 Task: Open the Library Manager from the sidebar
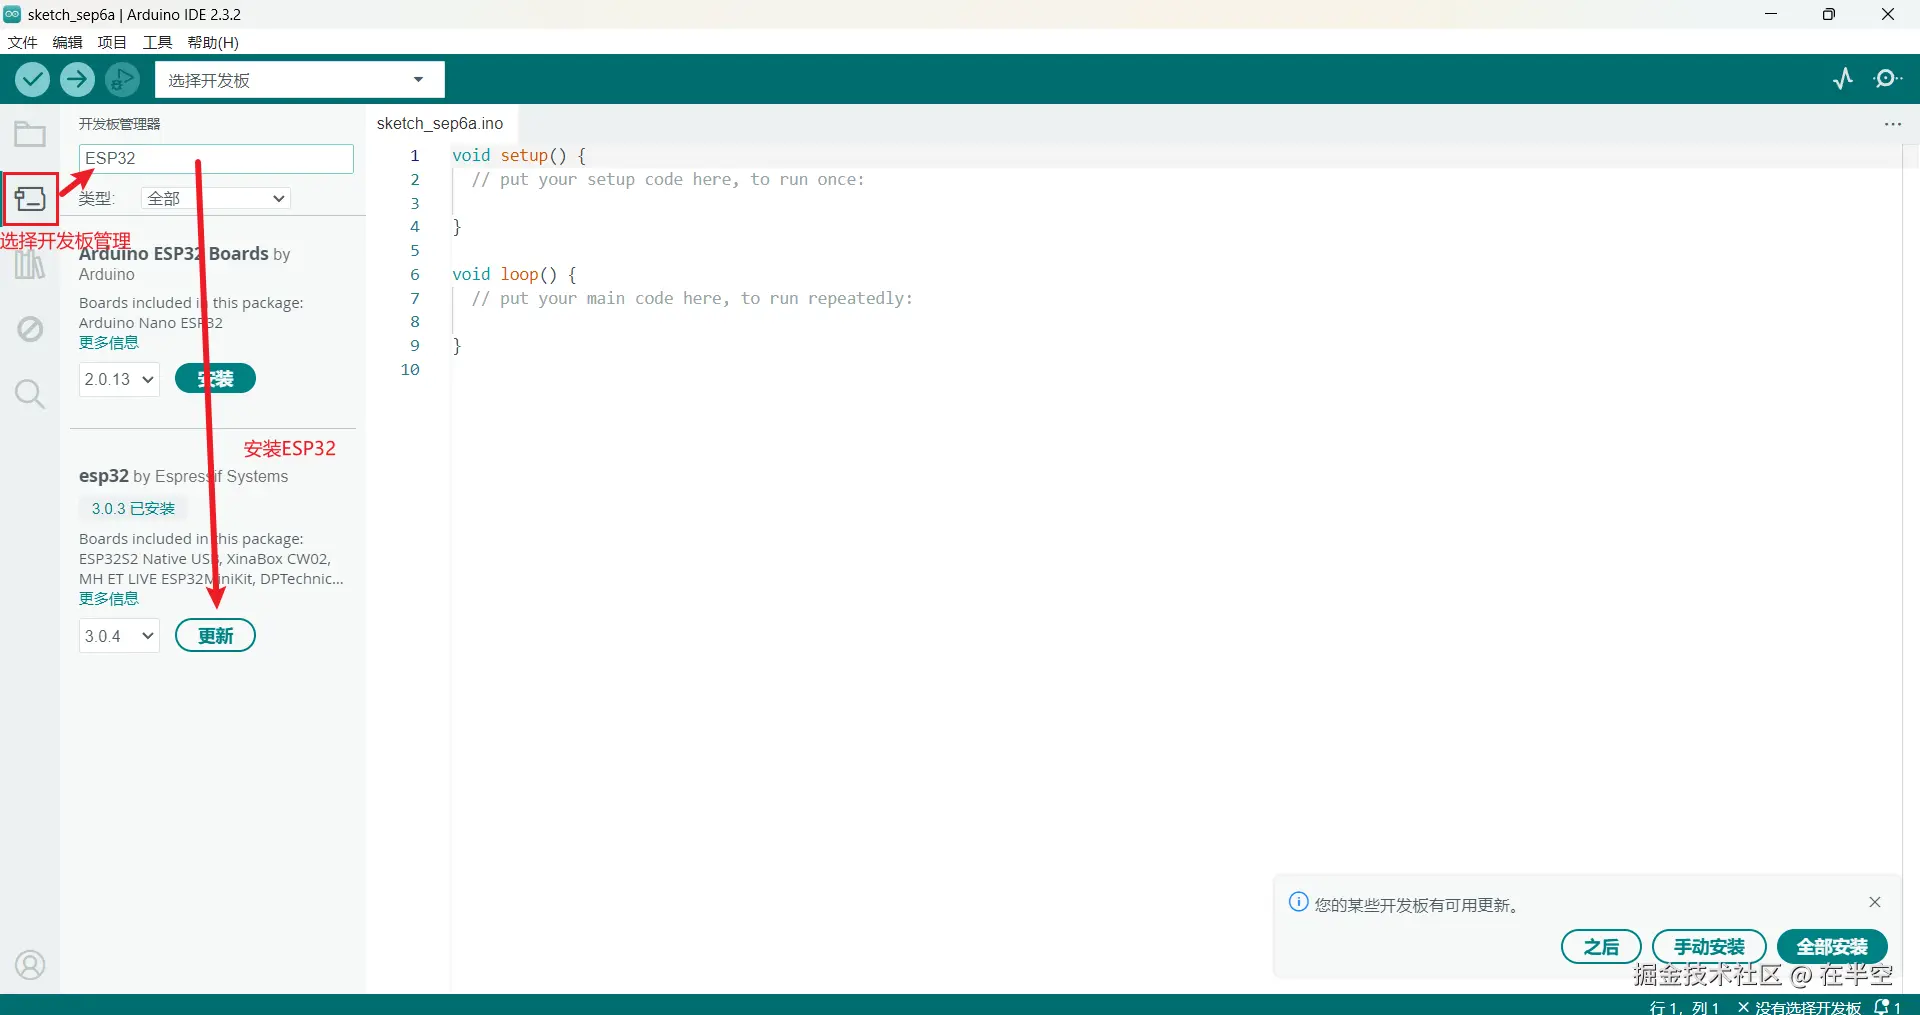(x=30, y=263)
